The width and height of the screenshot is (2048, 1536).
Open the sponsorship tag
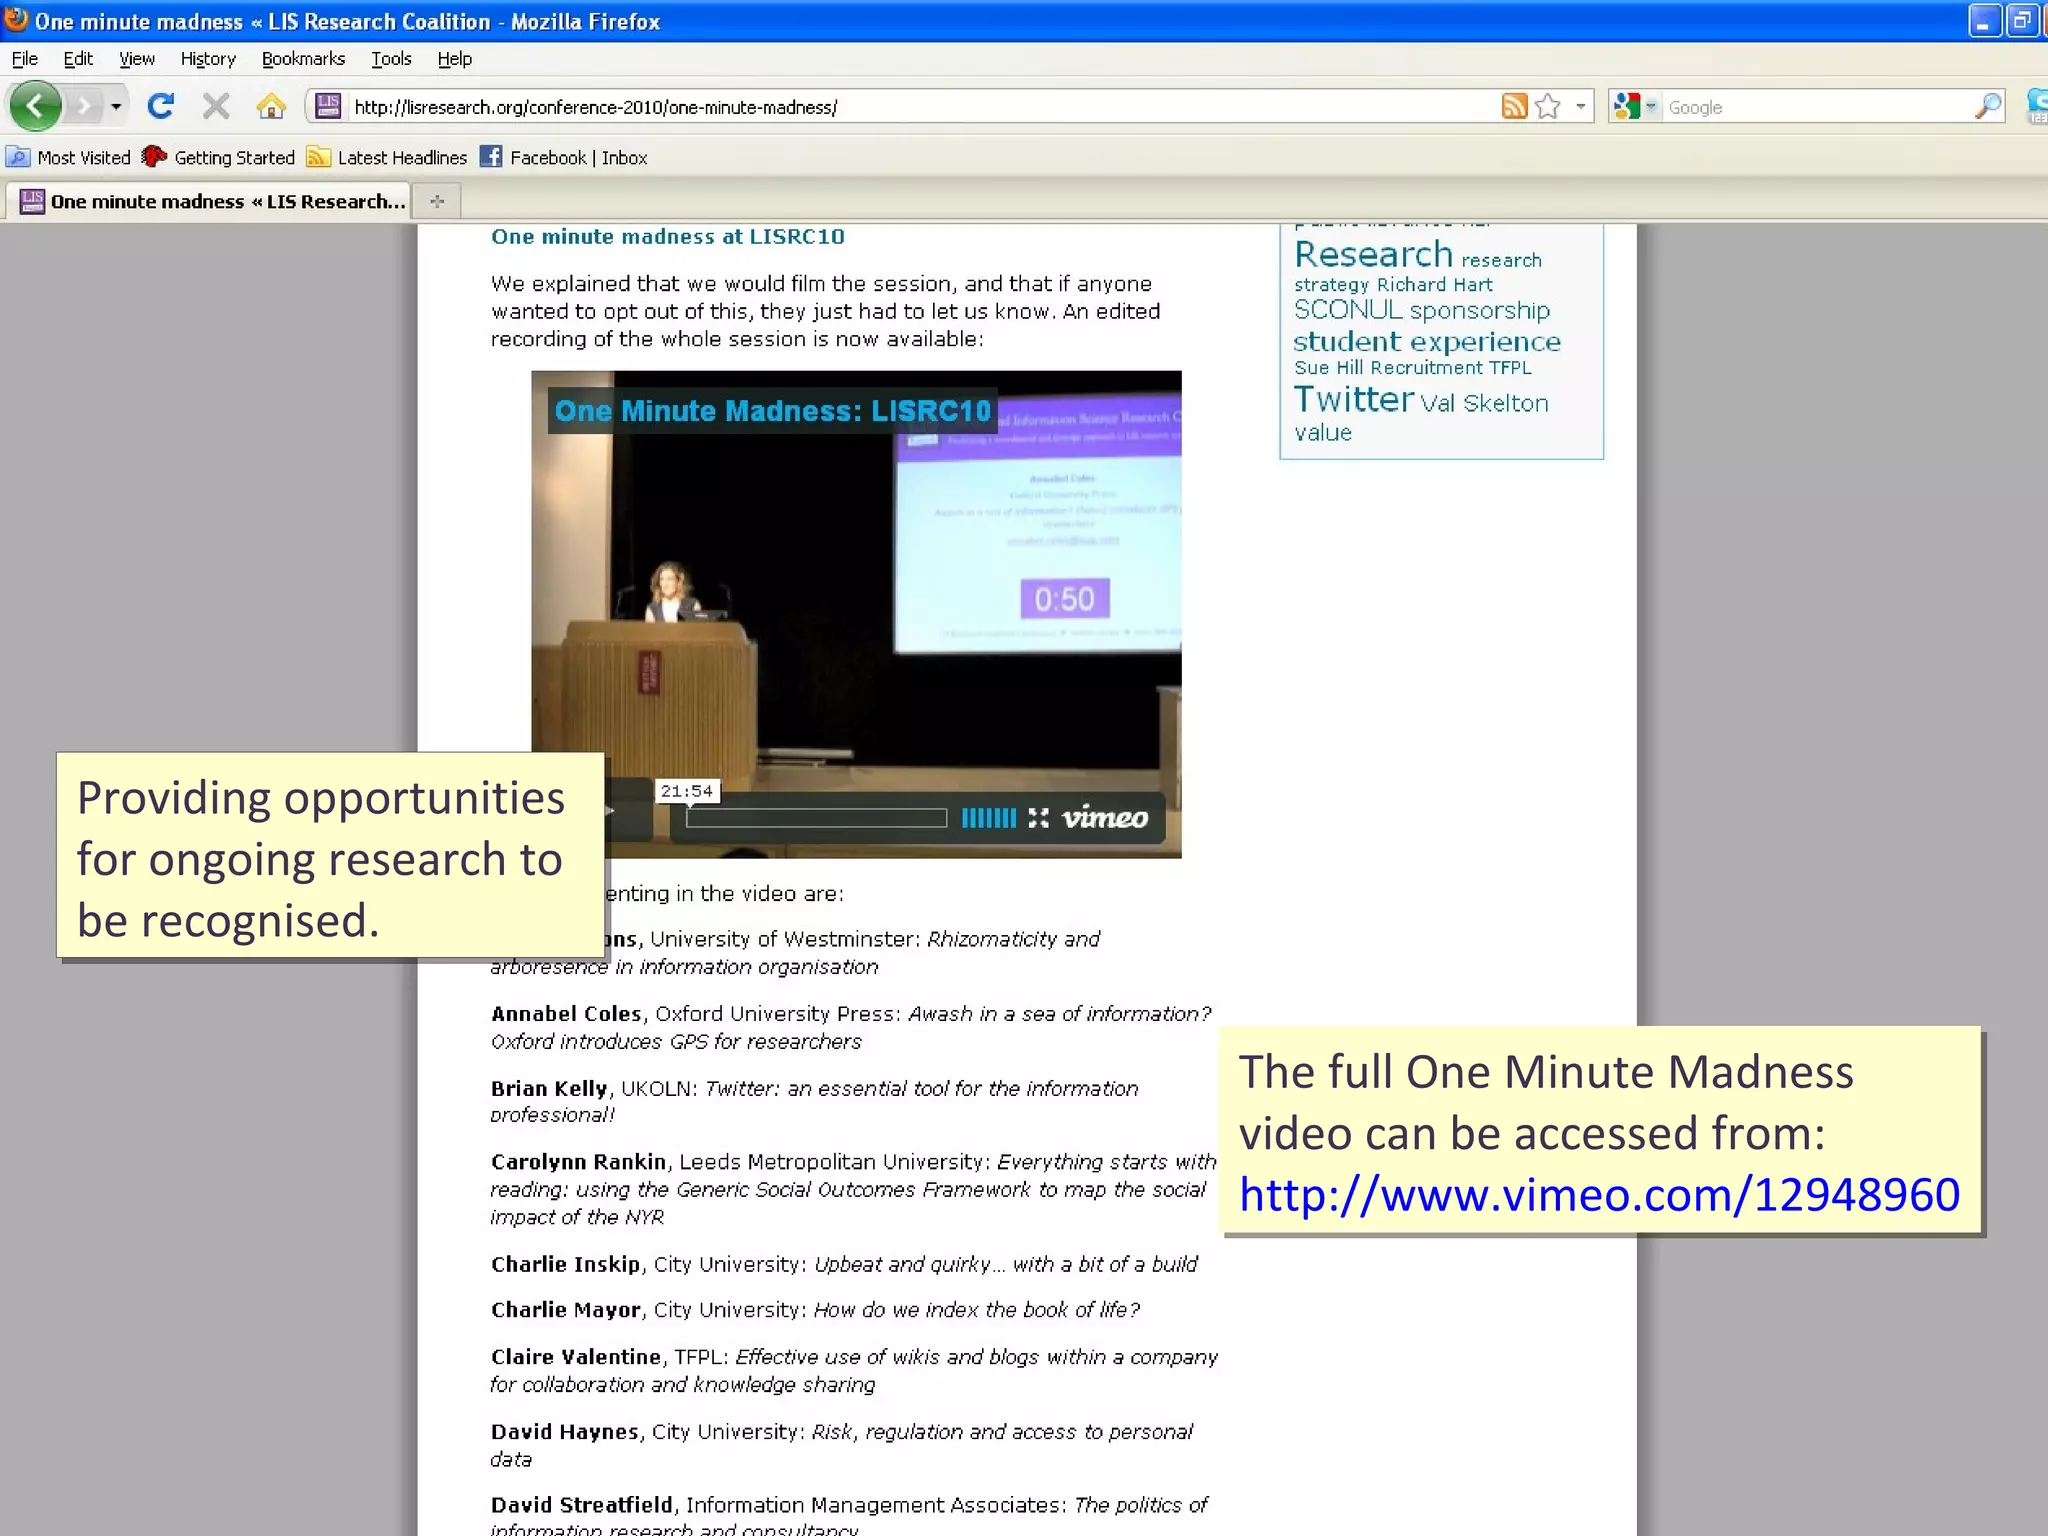click(1480, 311)
